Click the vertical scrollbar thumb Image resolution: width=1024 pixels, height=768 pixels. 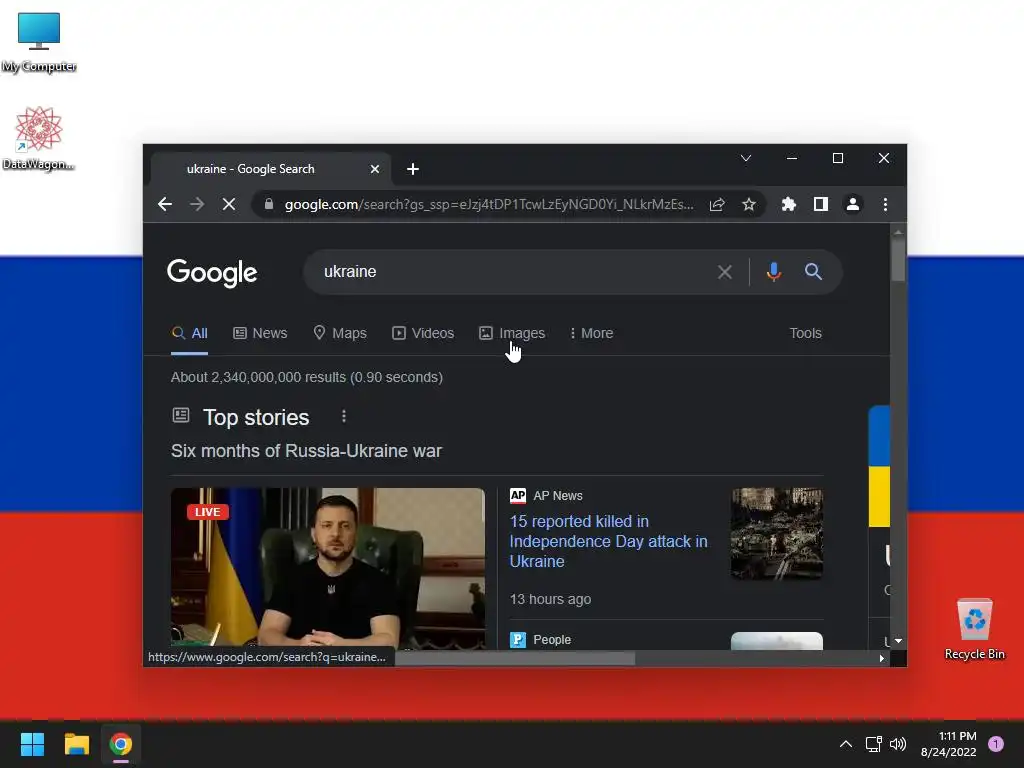point(899,260)
